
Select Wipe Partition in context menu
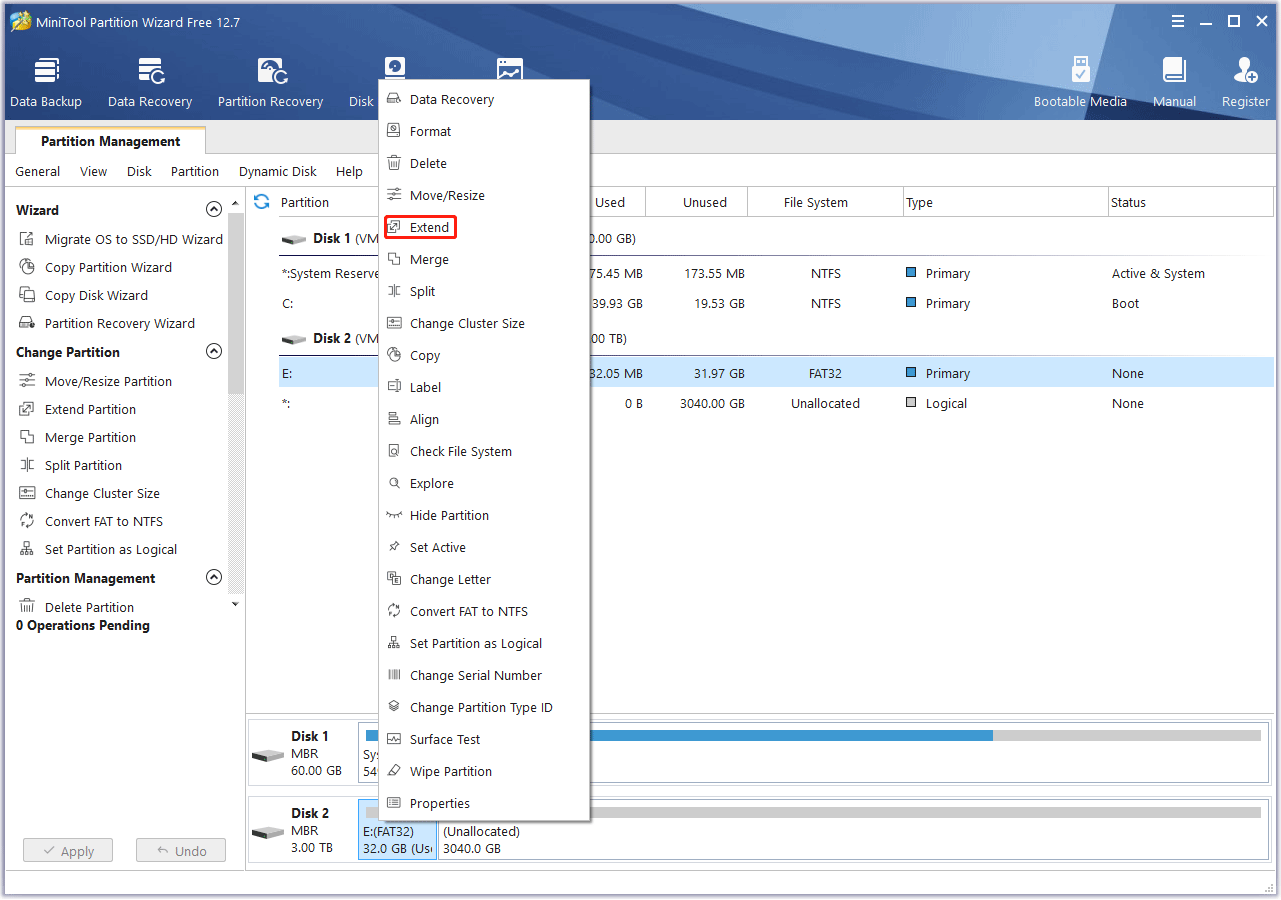point(484,771)
